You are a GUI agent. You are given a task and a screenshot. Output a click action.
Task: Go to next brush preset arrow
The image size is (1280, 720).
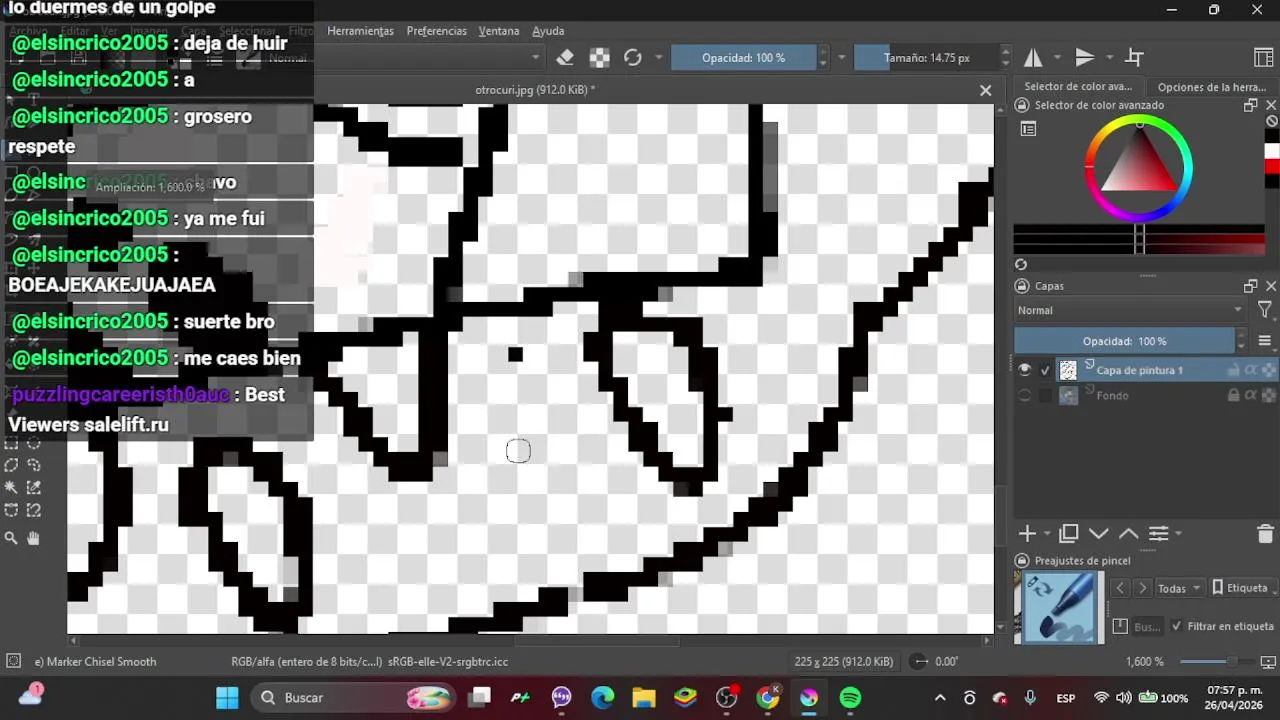click(x=1142, y=588)
